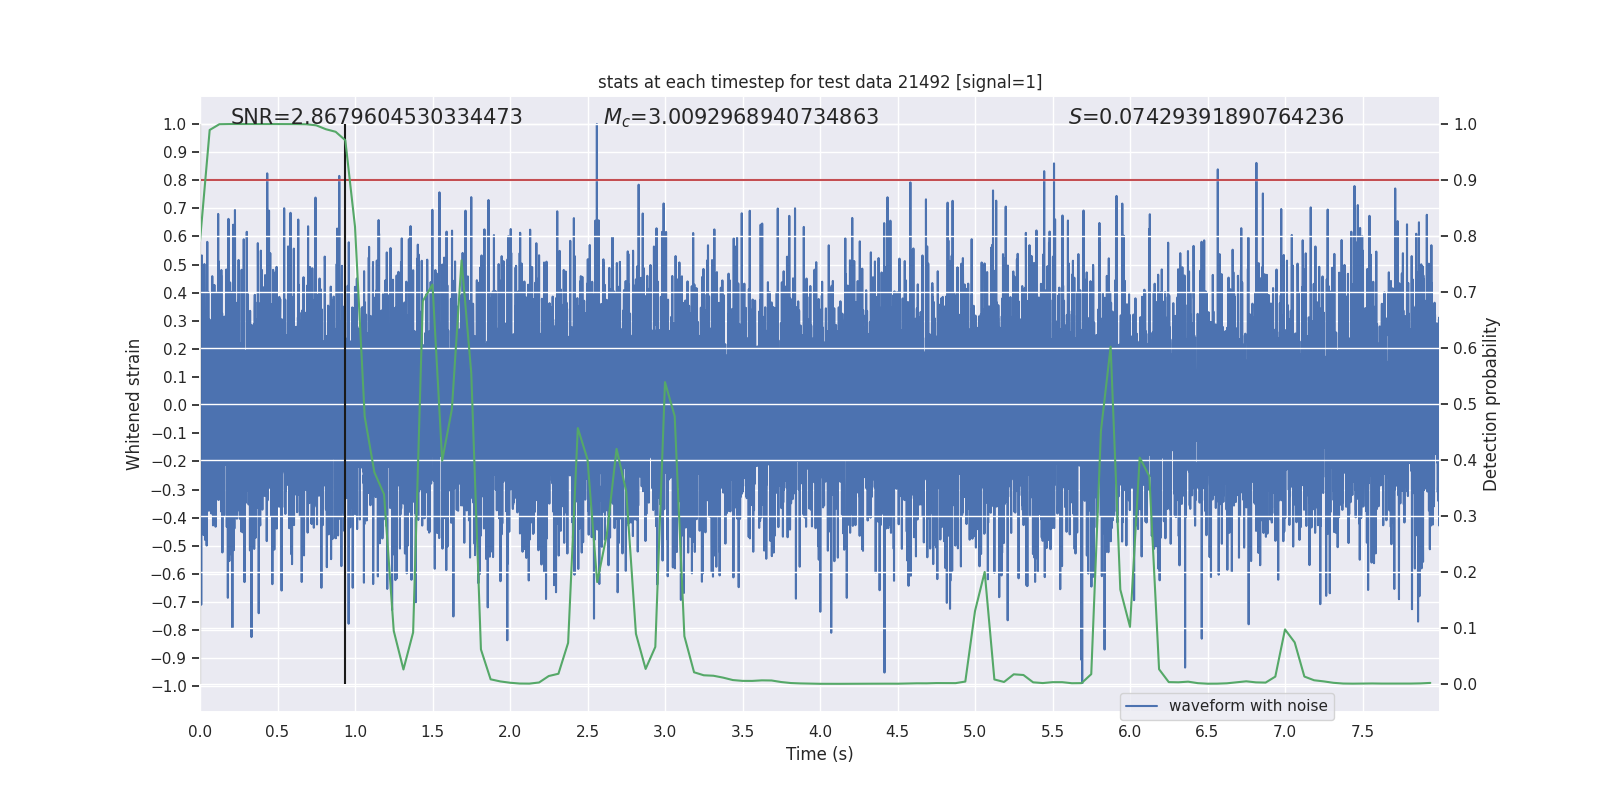Click the 0.4 tick on the Whitened strain axis
Screen dimensions: 1600x800
(x=175, y=293)
